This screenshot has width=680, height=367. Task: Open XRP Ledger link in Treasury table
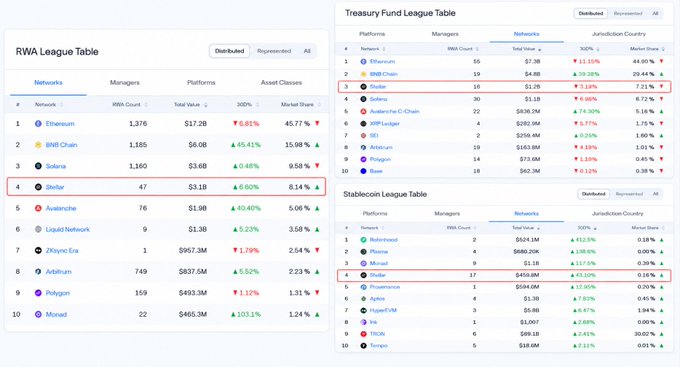click(385, 124)
